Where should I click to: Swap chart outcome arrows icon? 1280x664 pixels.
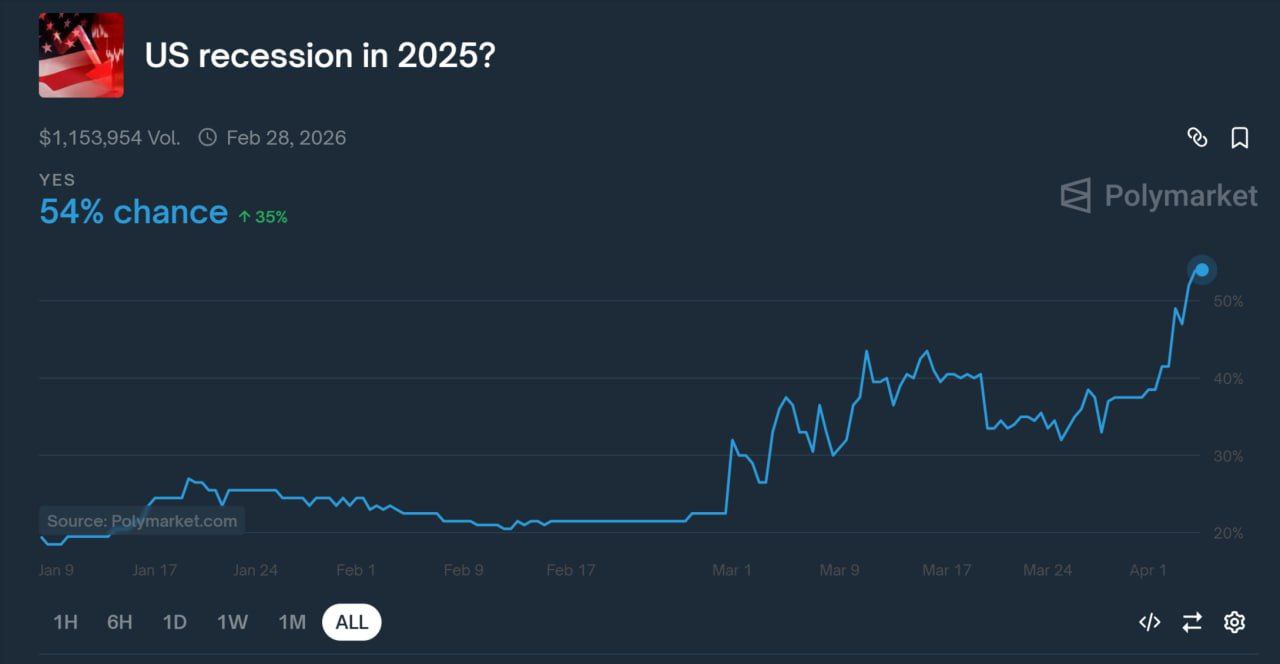pyautogui.click(x=1192, y=622)
